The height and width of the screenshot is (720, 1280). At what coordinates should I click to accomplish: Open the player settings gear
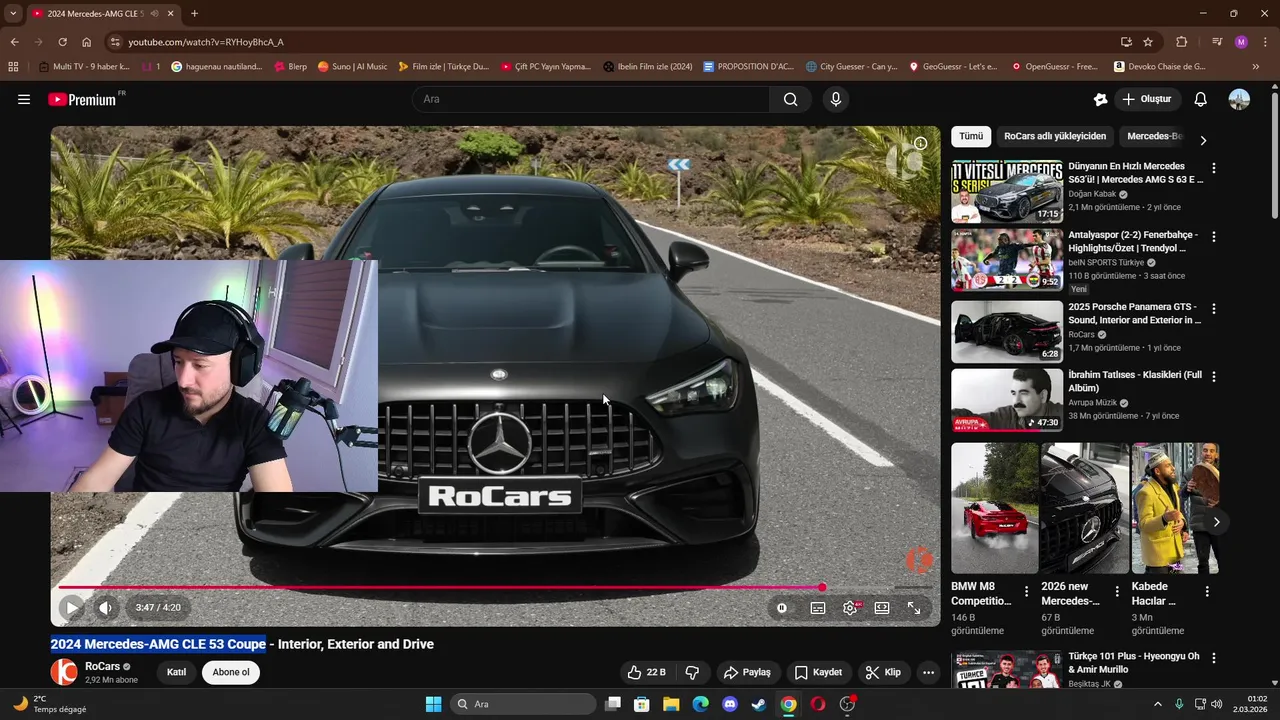[851, 607]
